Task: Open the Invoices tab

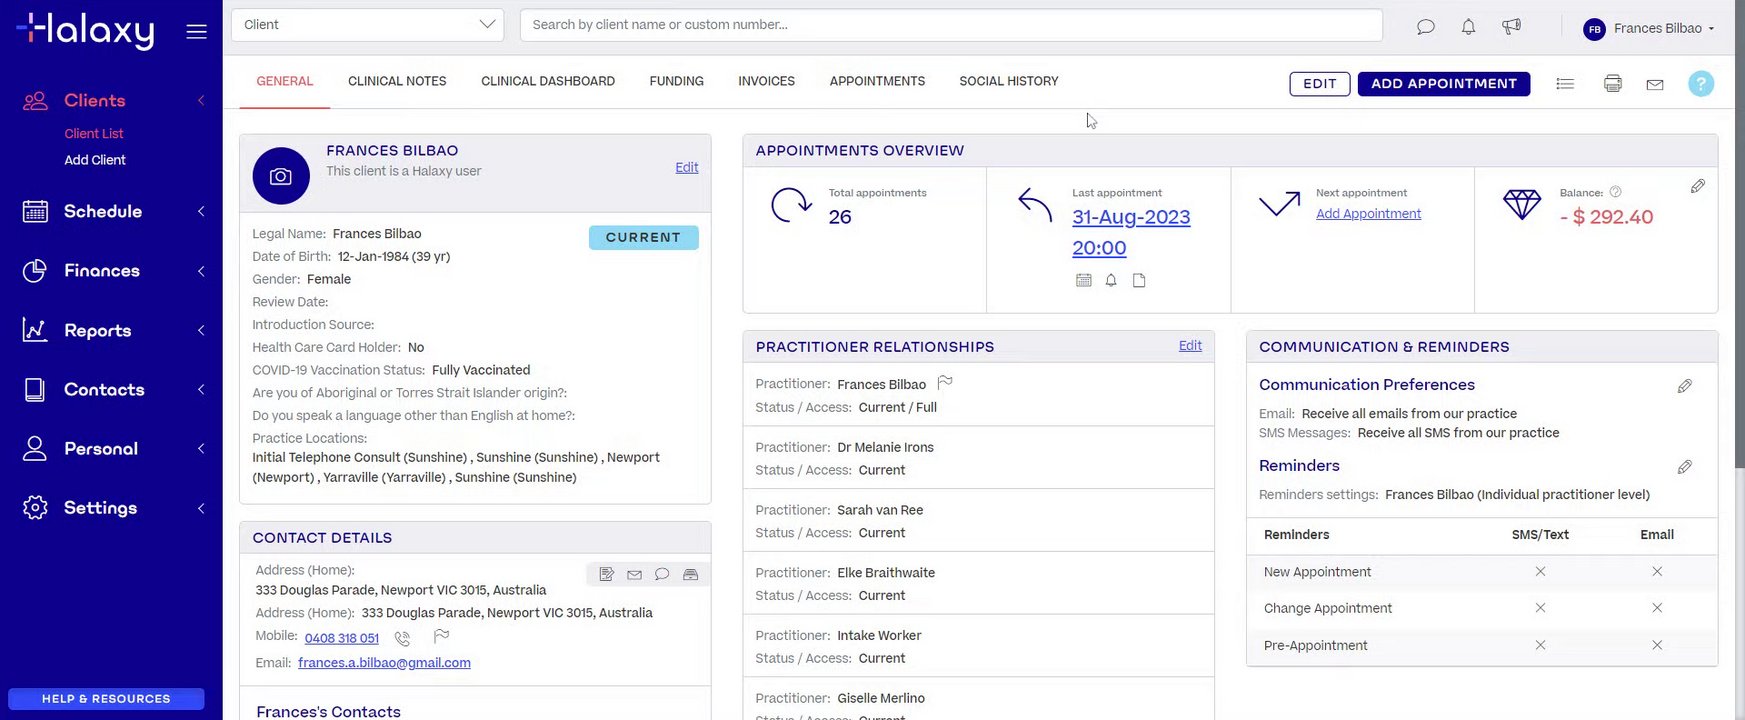Action: pyautogui.click(x=766, y=81)
